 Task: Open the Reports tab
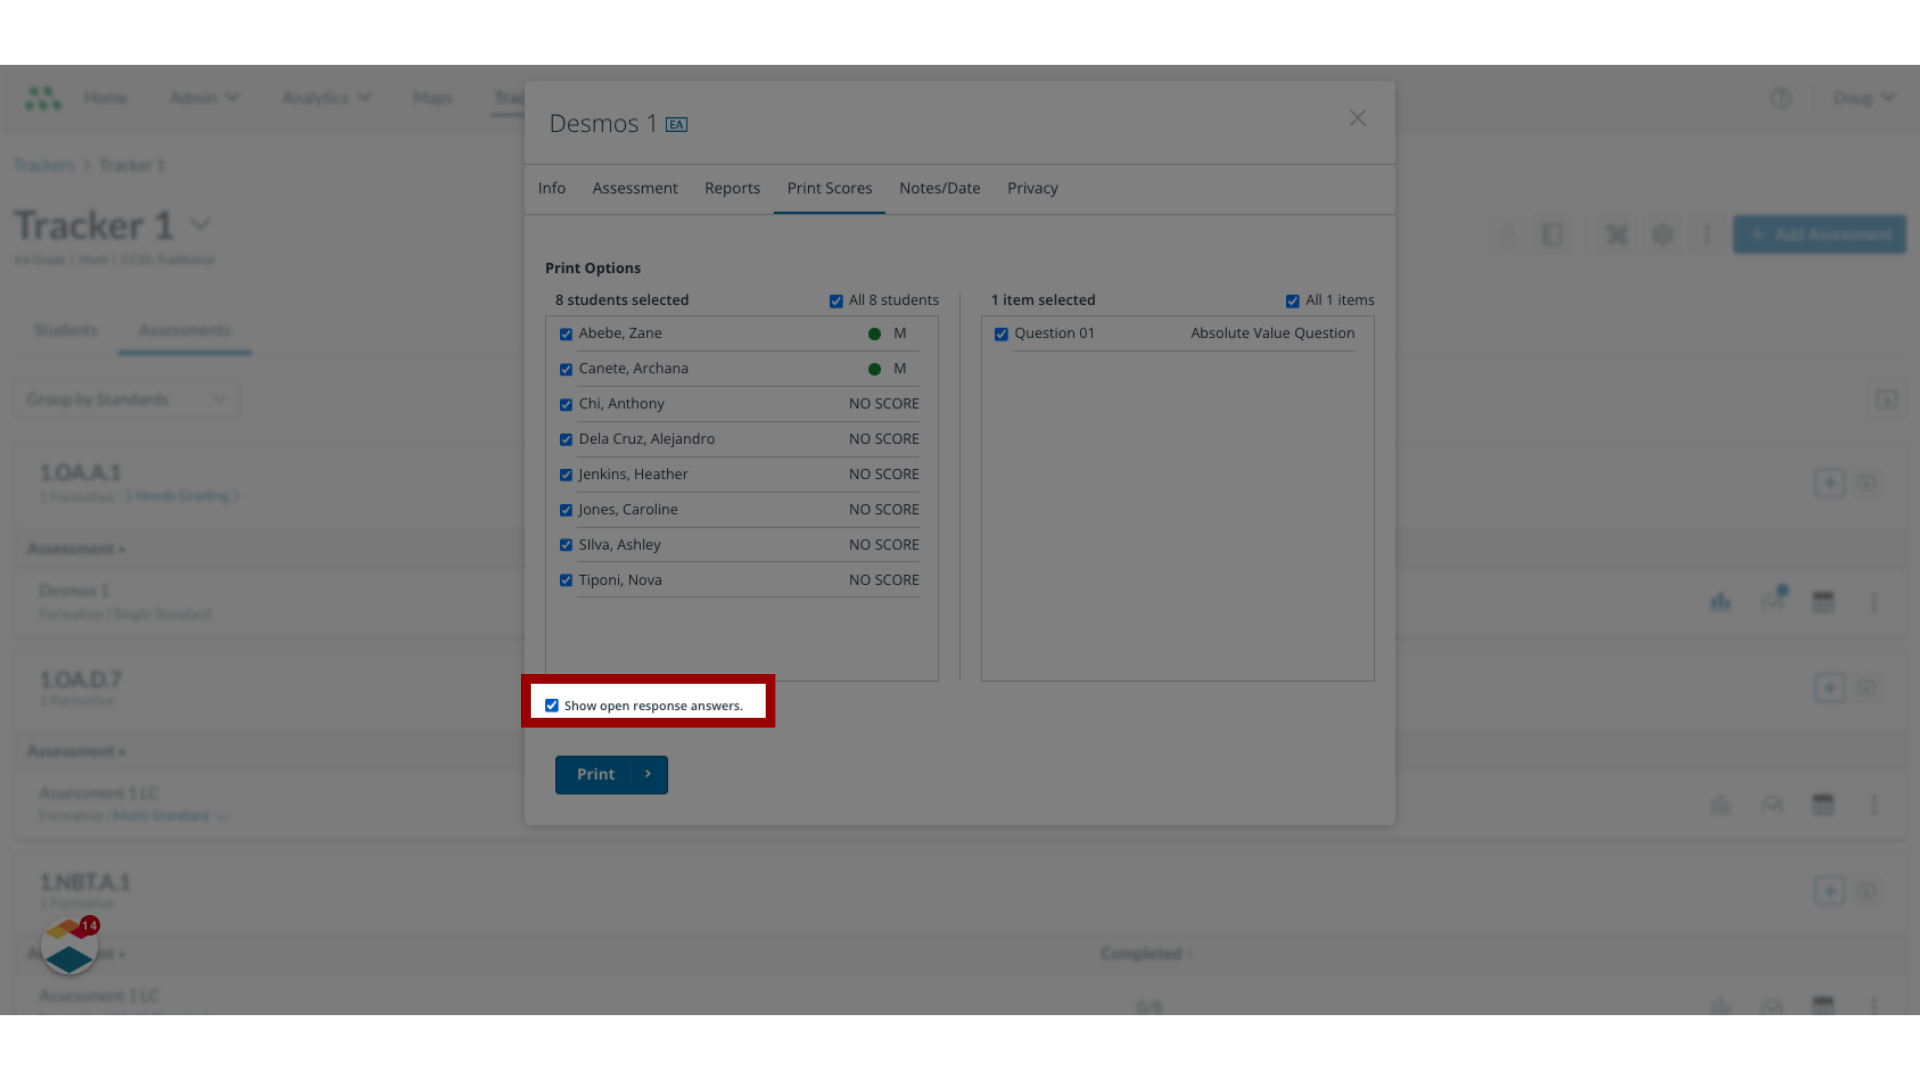coord(732,188)
